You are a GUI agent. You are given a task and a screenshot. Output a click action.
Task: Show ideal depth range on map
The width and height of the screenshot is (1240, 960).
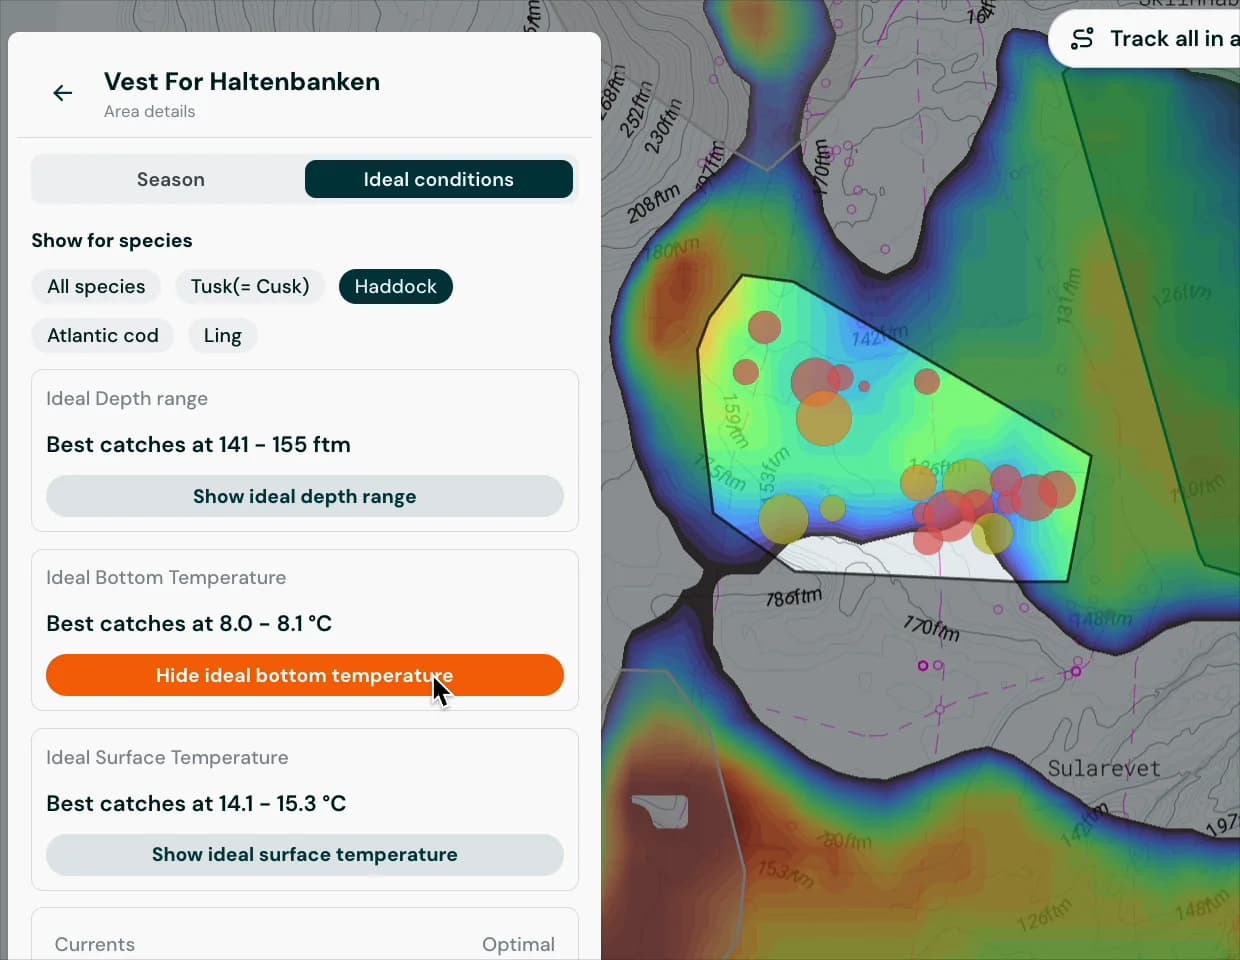click(x=305, y=496)
